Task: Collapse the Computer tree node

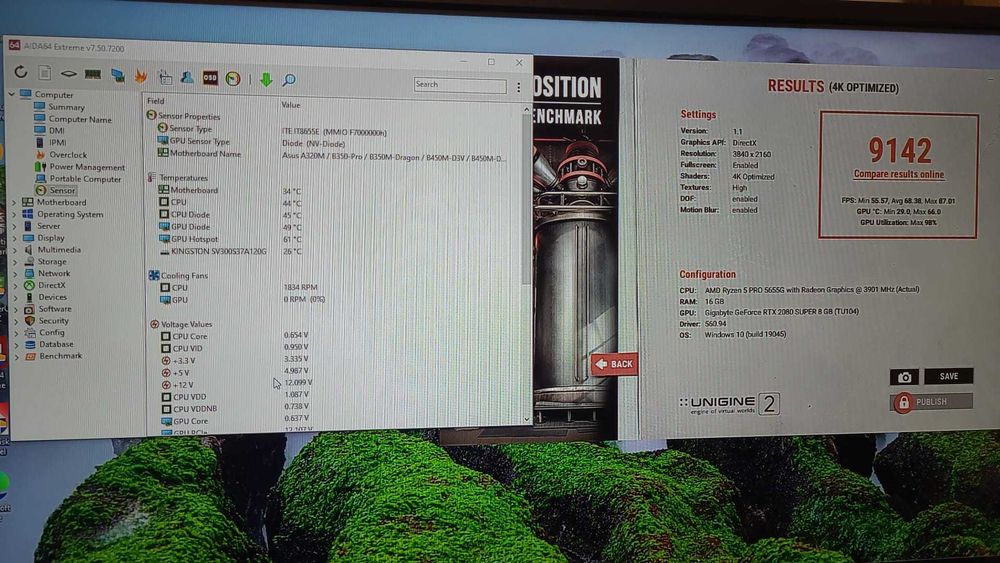Action: coord(11,94)
